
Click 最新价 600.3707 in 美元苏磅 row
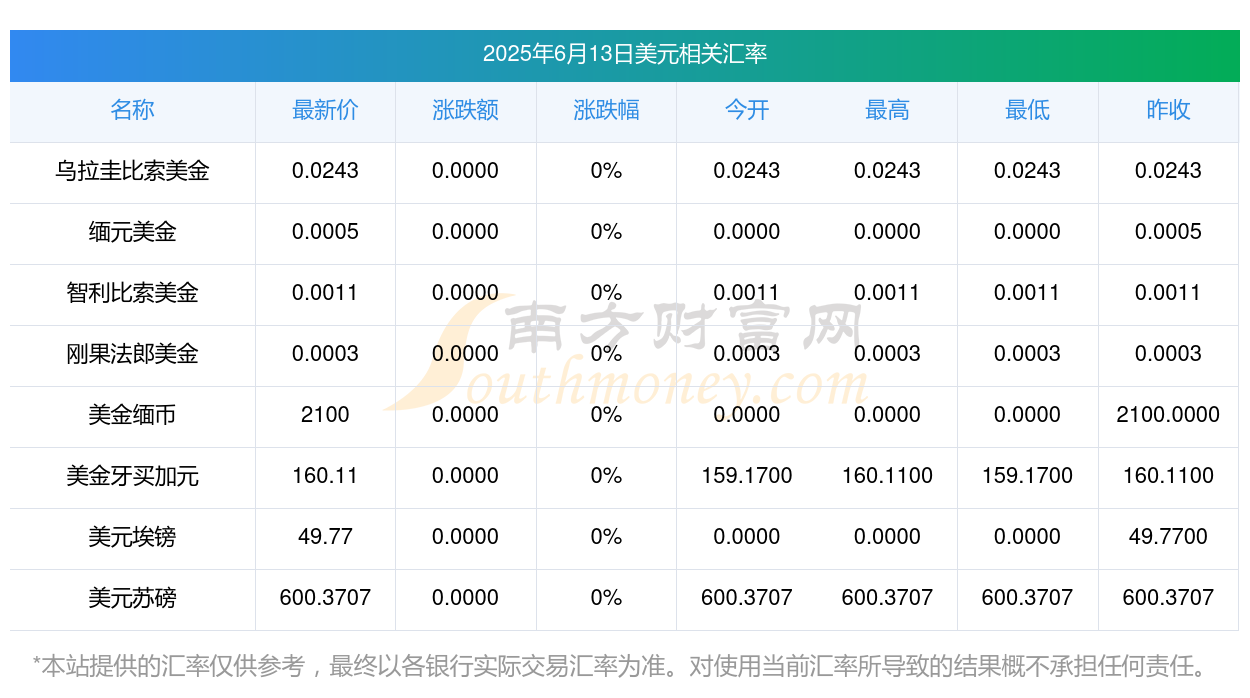(x=325, y=598)
